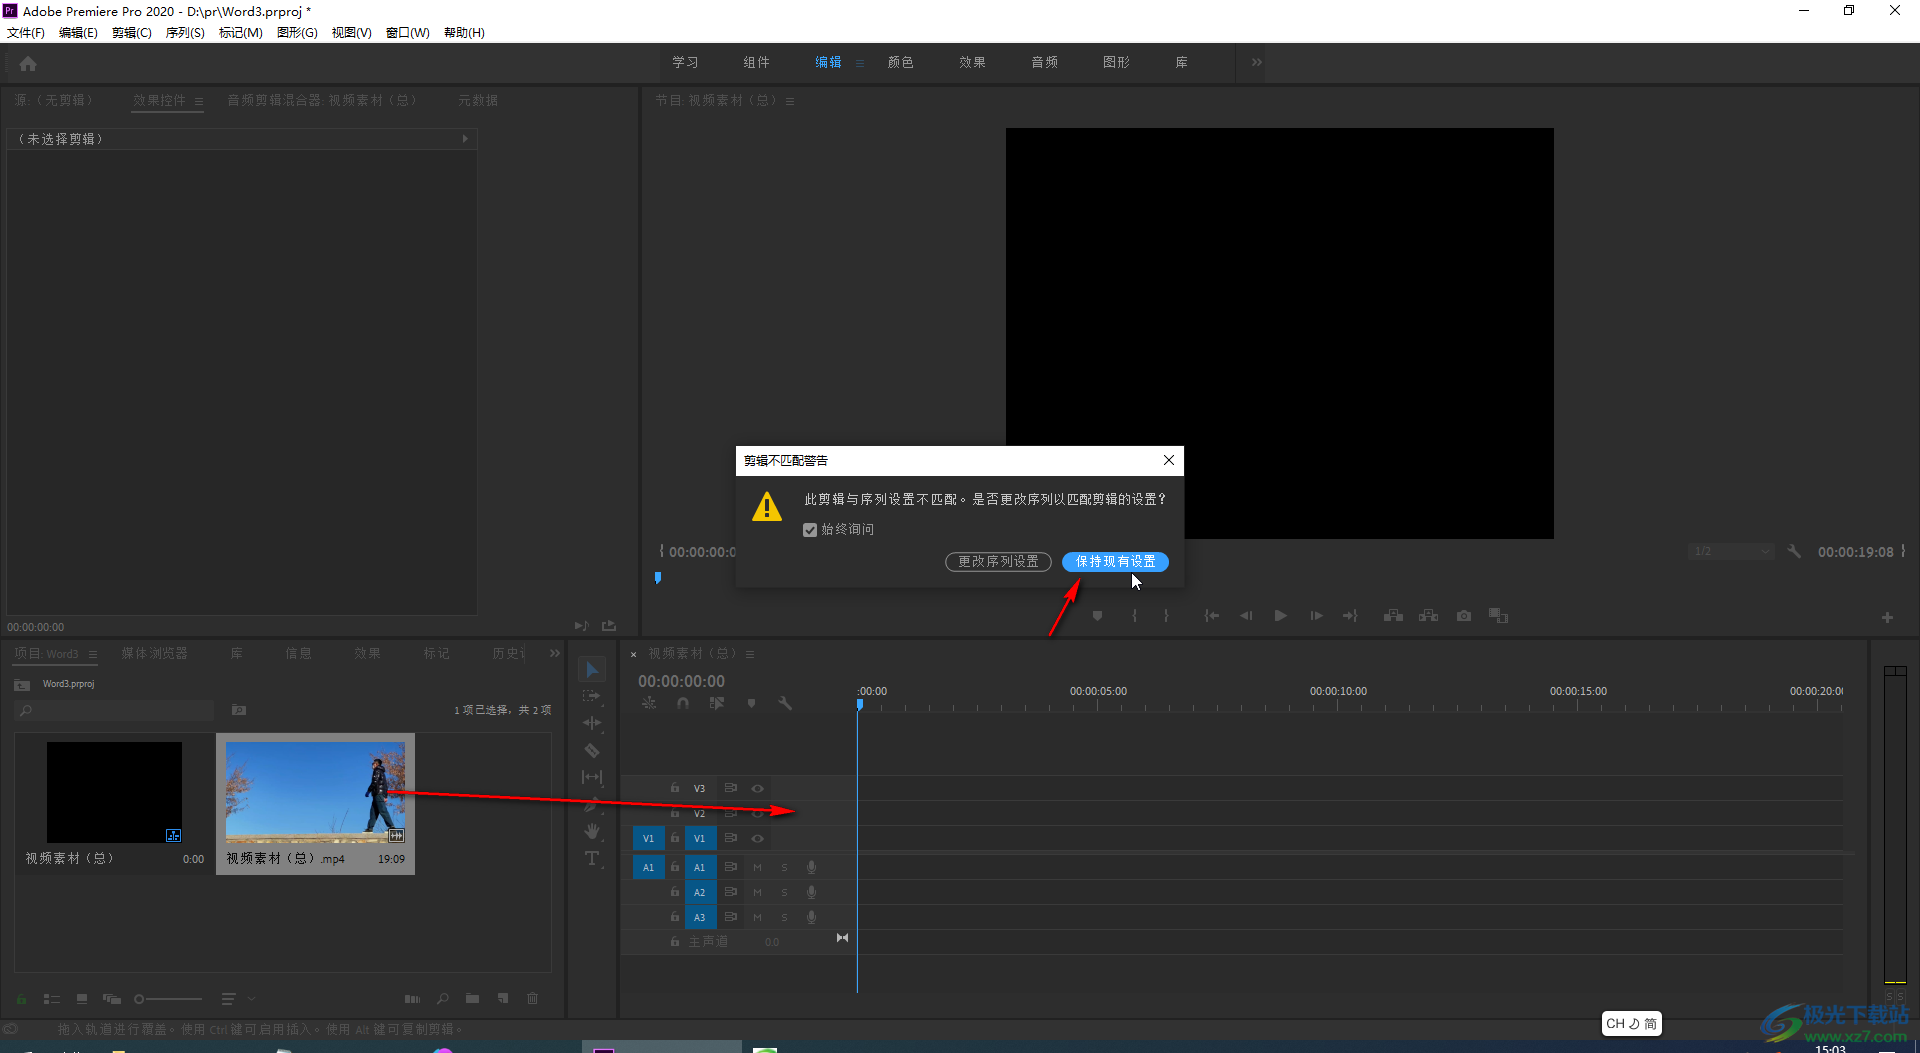Toggle lock on V3 track
Image resolution: width=1920 pixels, height=1053 pixels.
[675, 788]
